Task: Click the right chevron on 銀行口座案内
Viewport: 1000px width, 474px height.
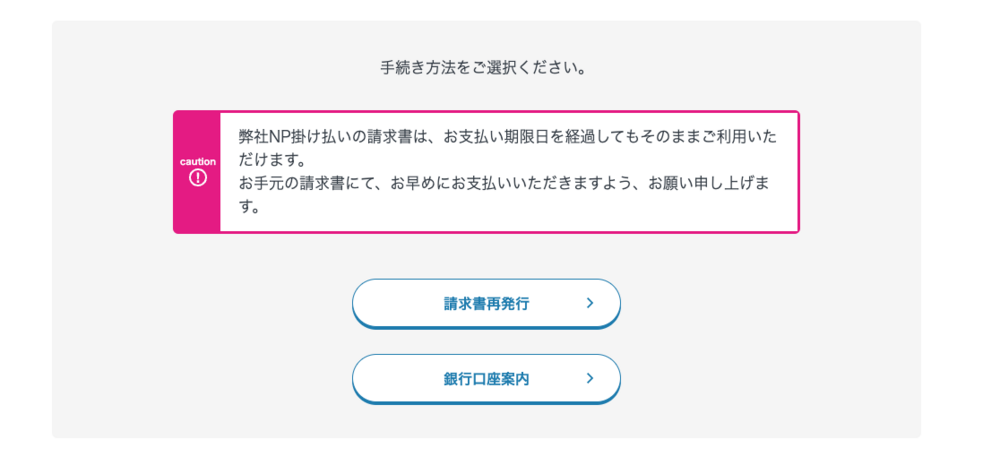Action: pos(590,379)
